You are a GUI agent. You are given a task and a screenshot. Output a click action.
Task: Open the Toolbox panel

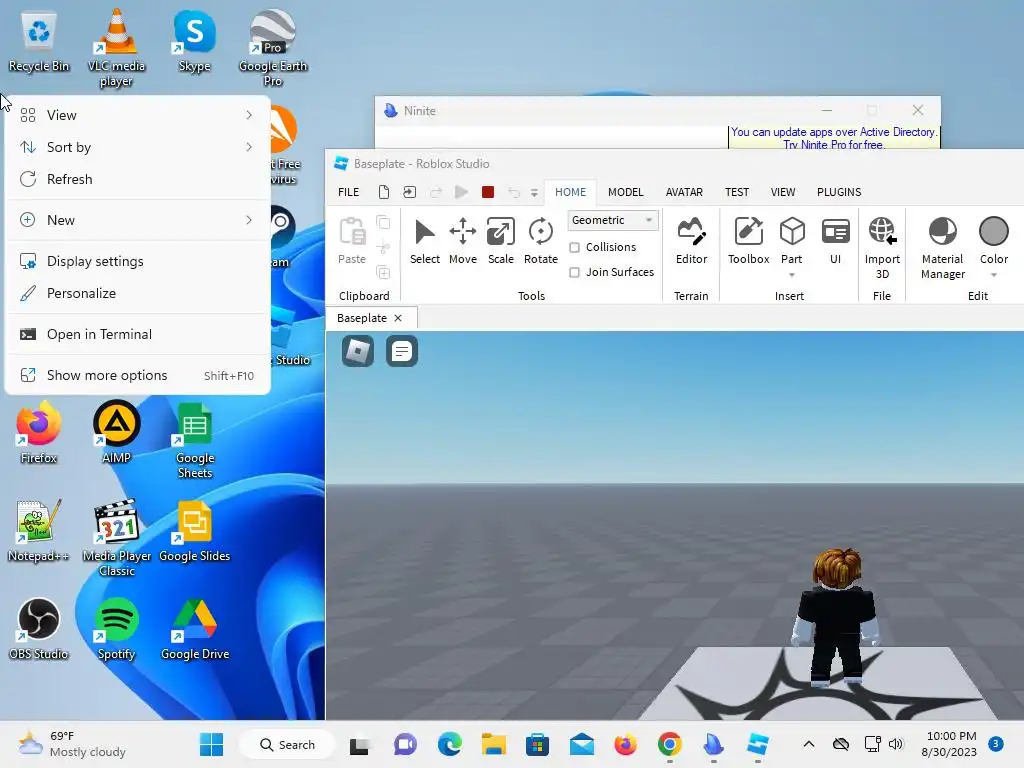tap(748, 241)
